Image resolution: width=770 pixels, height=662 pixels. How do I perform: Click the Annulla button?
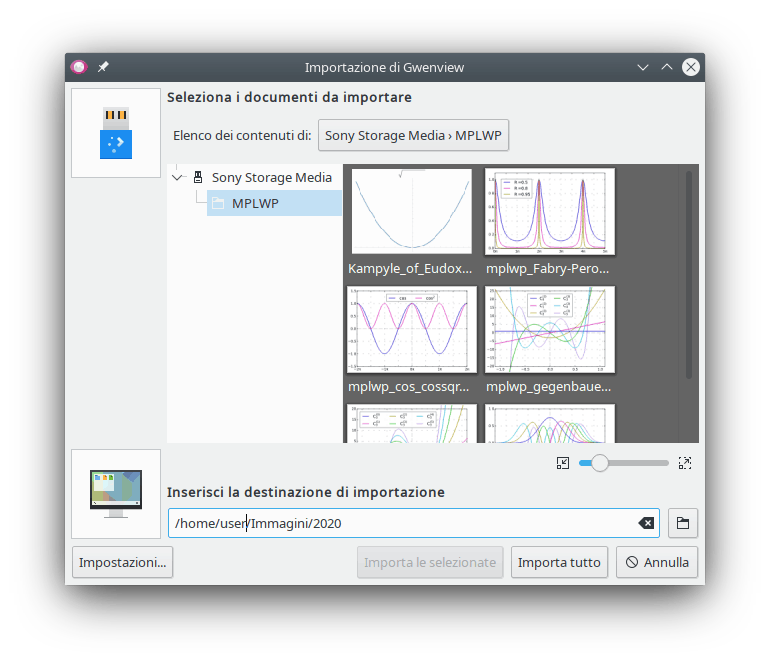tap(657, 562)
